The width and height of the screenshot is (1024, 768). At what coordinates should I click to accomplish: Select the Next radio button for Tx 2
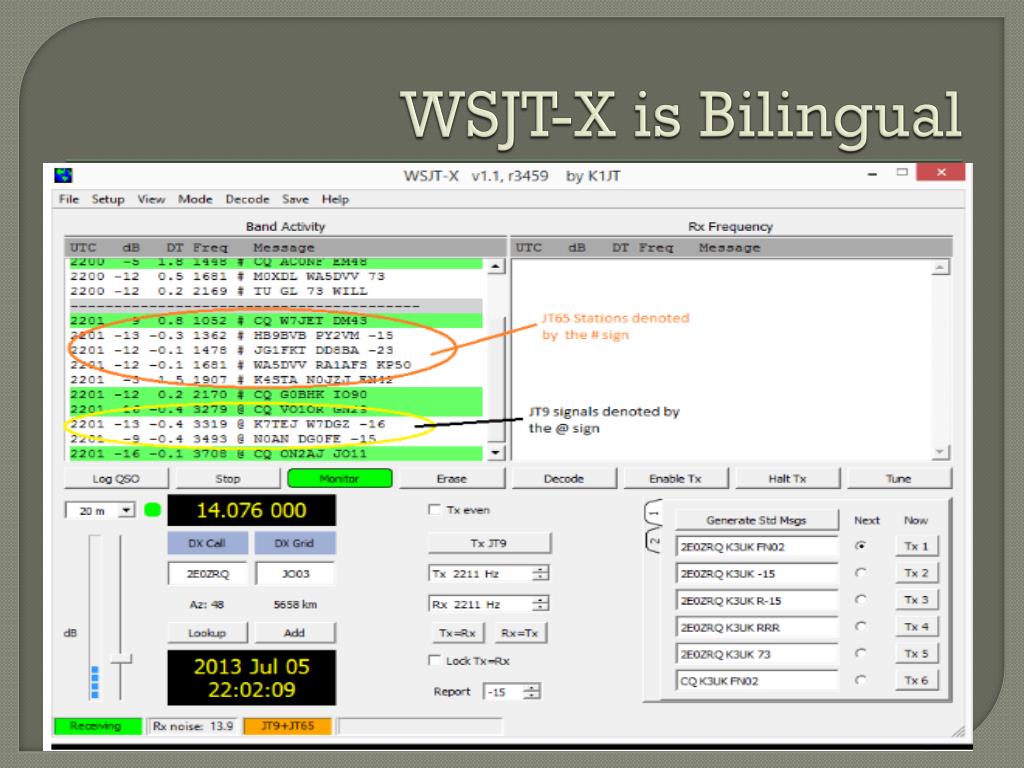click(x=861, y=573)
